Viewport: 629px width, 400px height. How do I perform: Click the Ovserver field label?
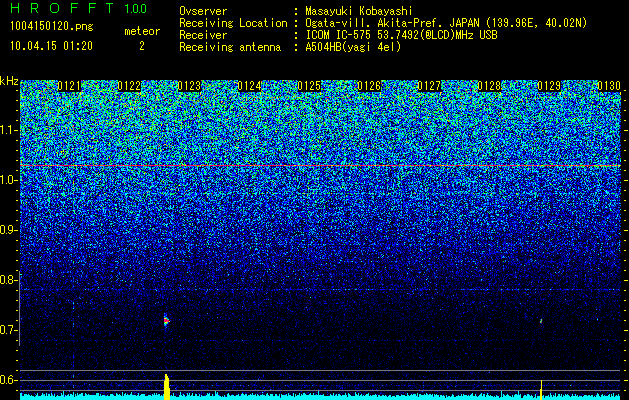tap(203, 11)
